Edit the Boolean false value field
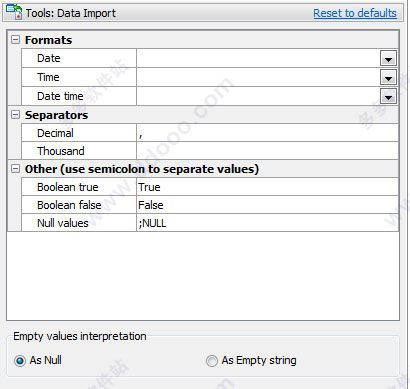The width and height of the screenshot is (410, 389). coord(267,205)
